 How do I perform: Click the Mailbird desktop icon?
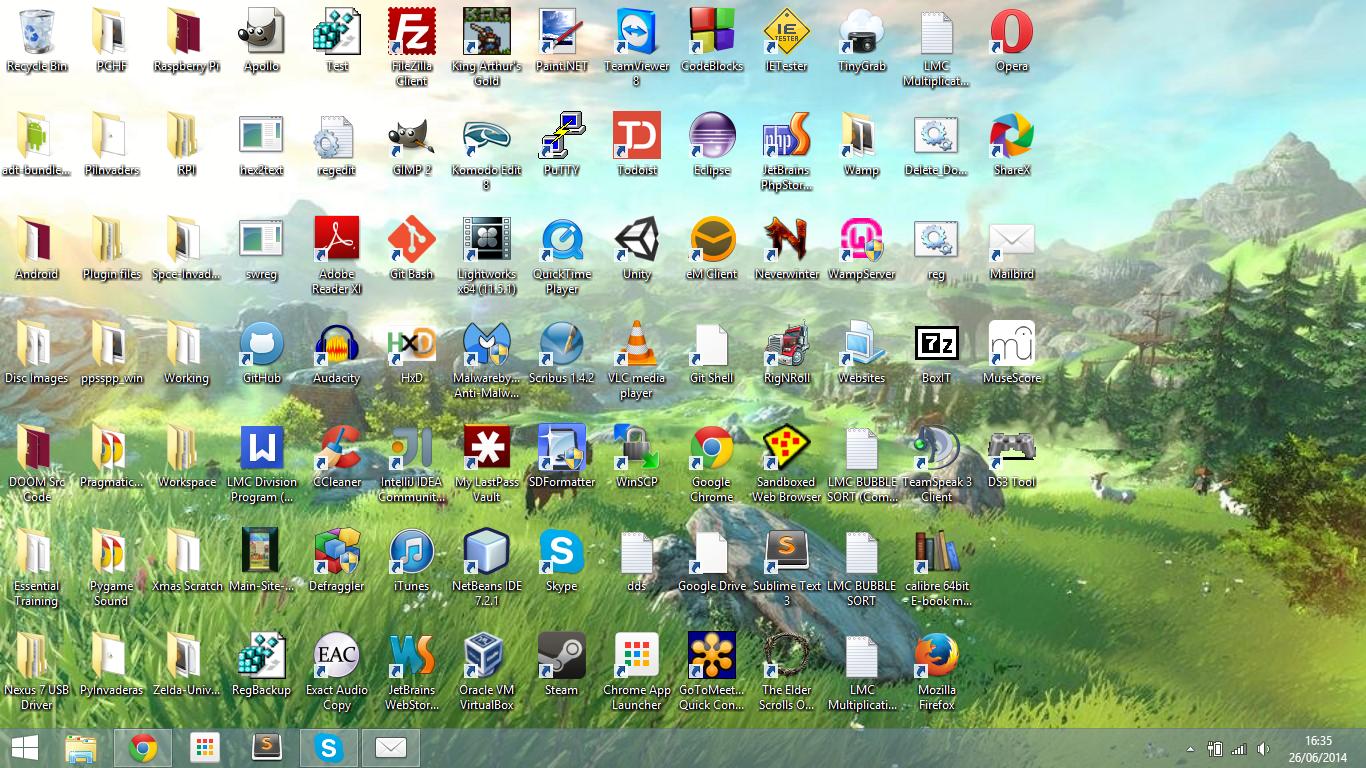1011,248
